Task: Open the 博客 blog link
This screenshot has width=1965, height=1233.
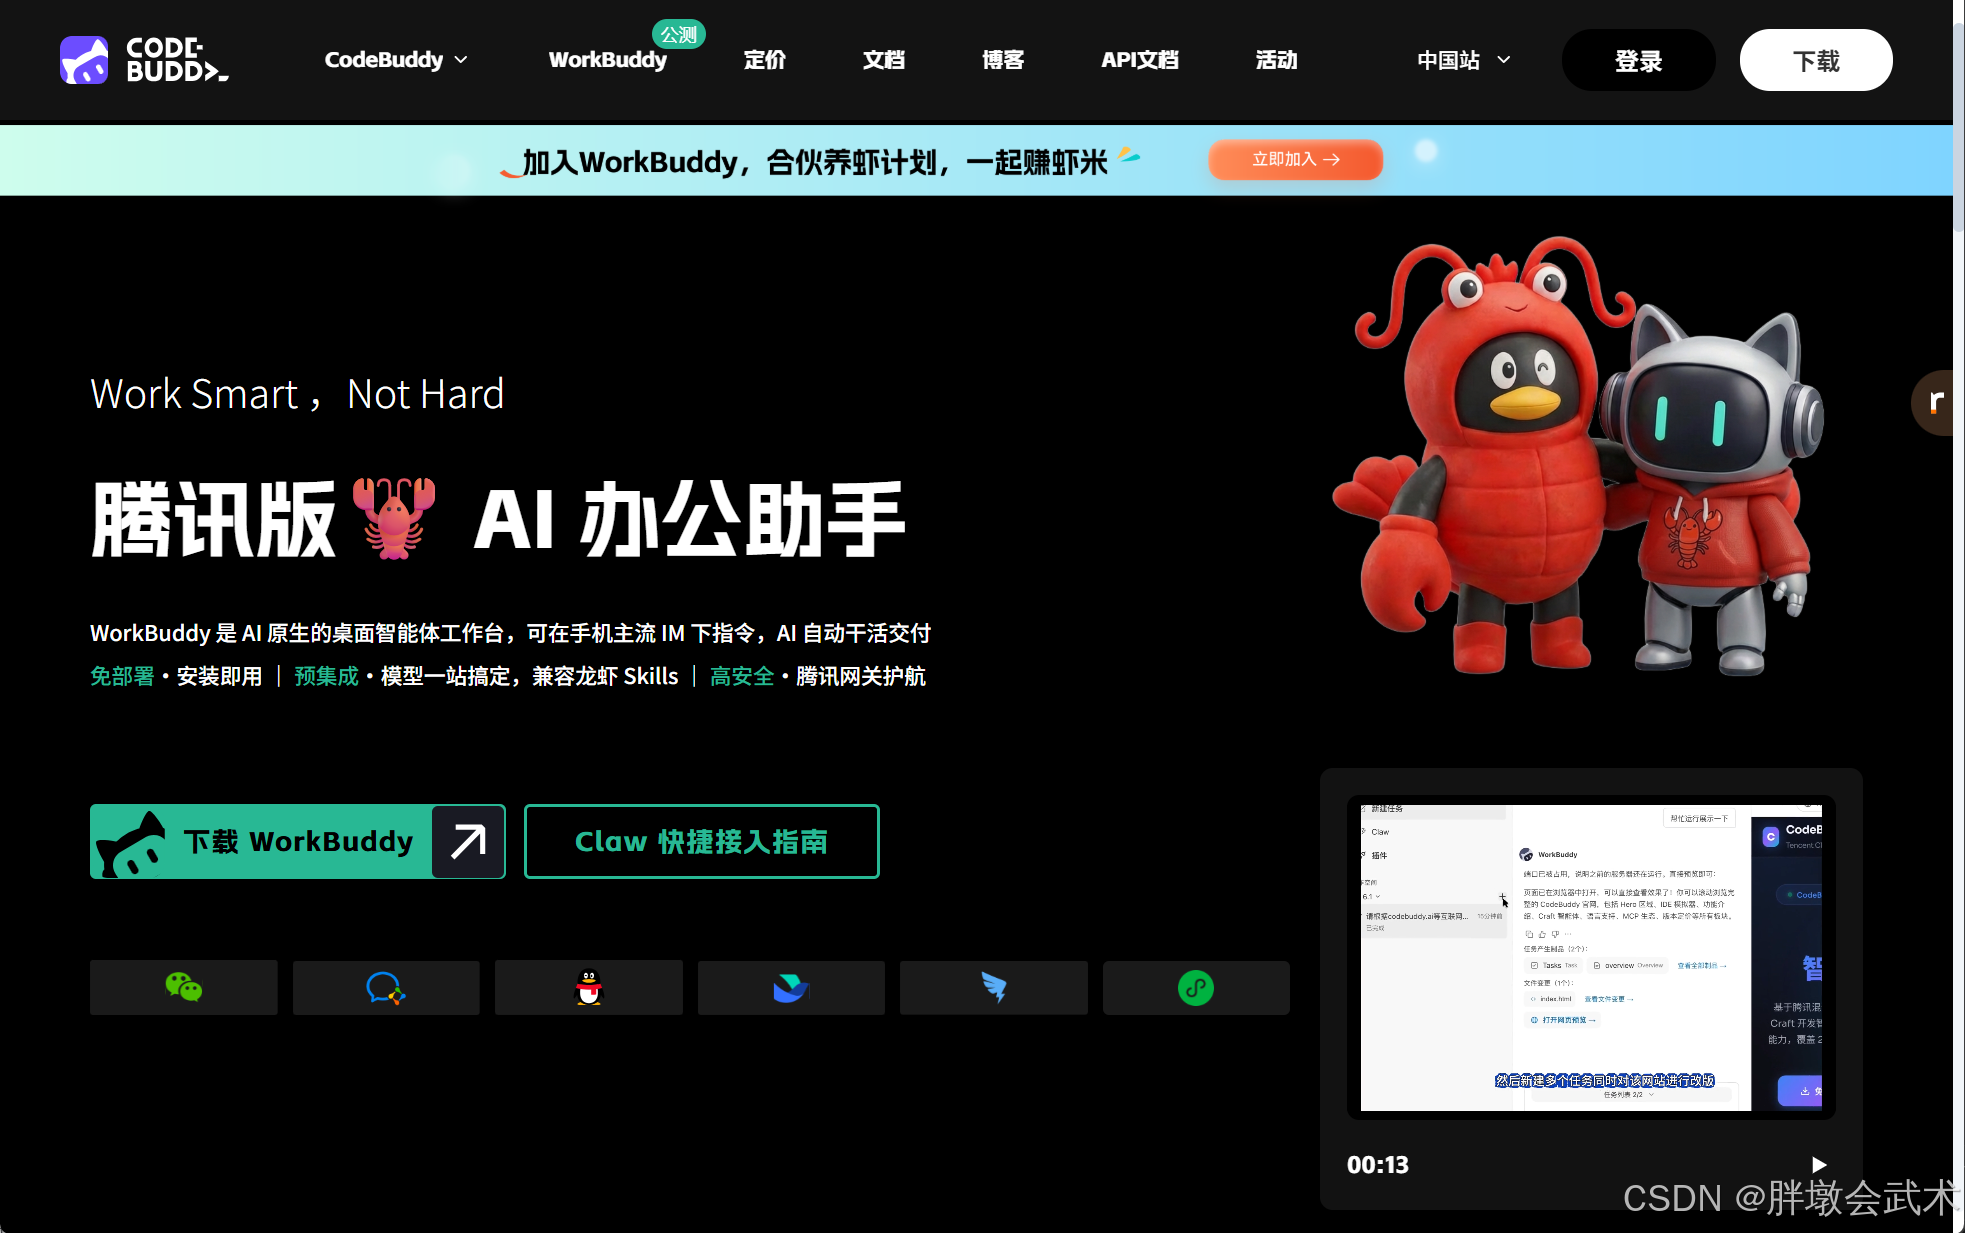Action: click(1003, 60)
